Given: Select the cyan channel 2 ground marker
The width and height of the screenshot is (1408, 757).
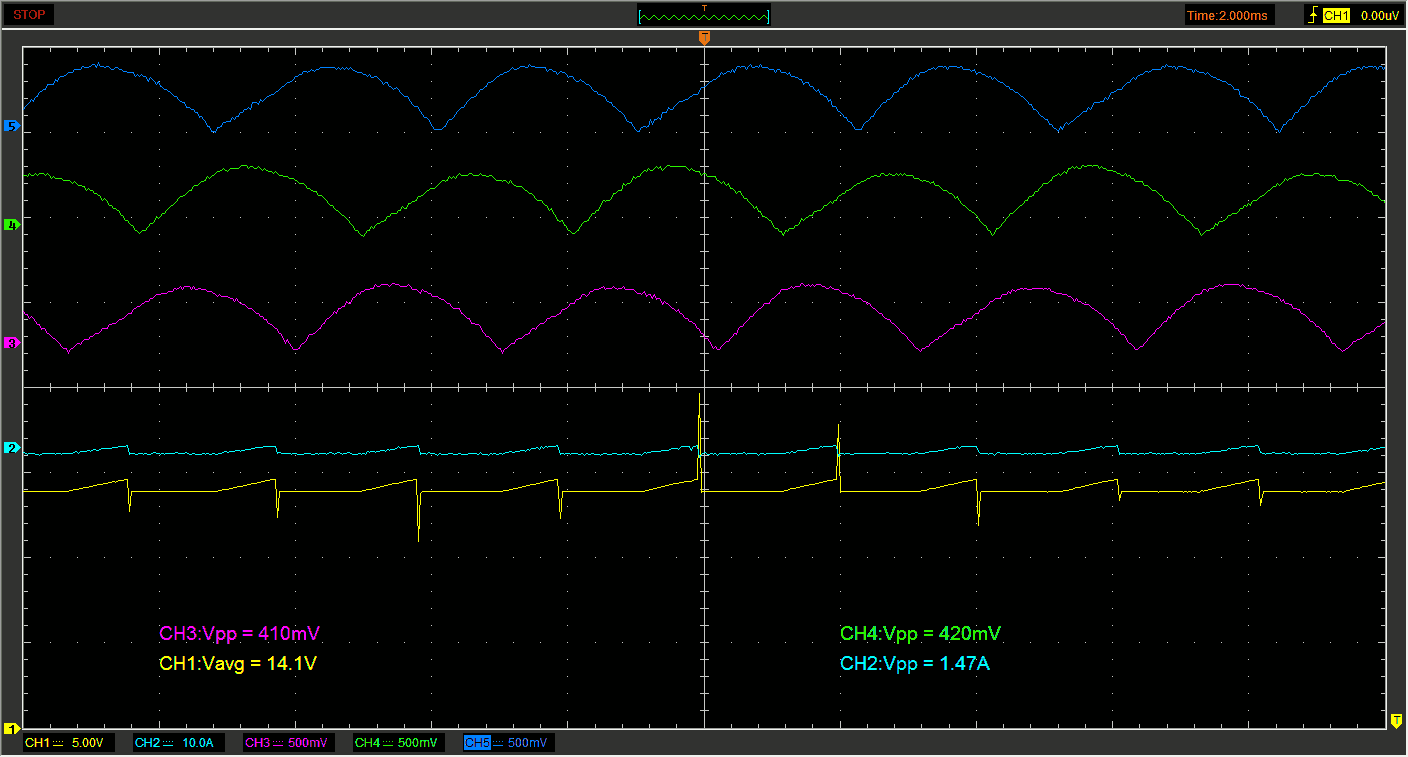Looking at the screenshot, I should [x=12, y=448].
